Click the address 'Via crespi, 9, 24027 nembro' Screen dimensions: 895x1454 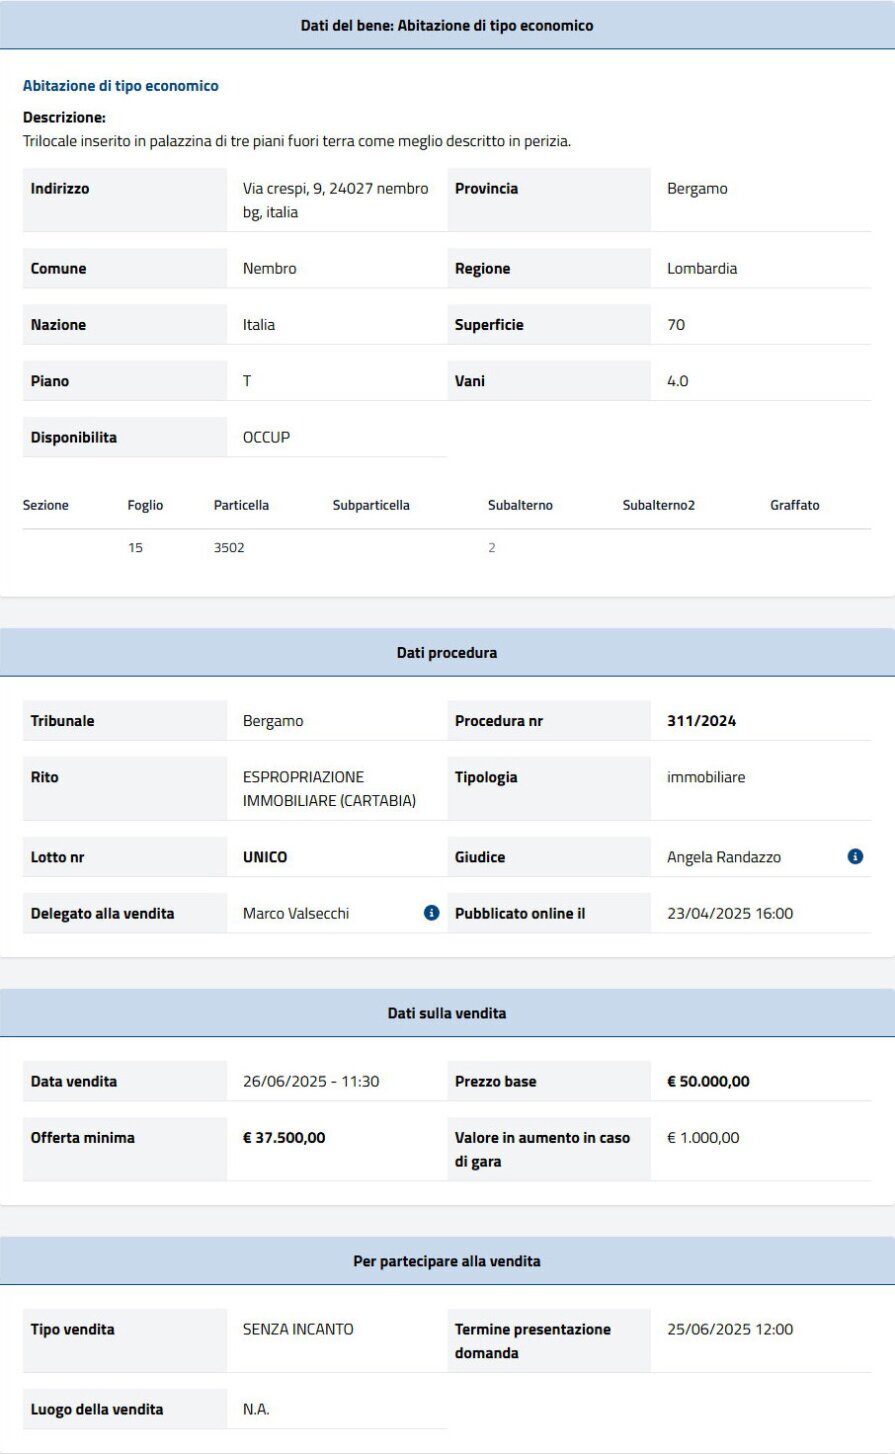click(x=336, y=188)
